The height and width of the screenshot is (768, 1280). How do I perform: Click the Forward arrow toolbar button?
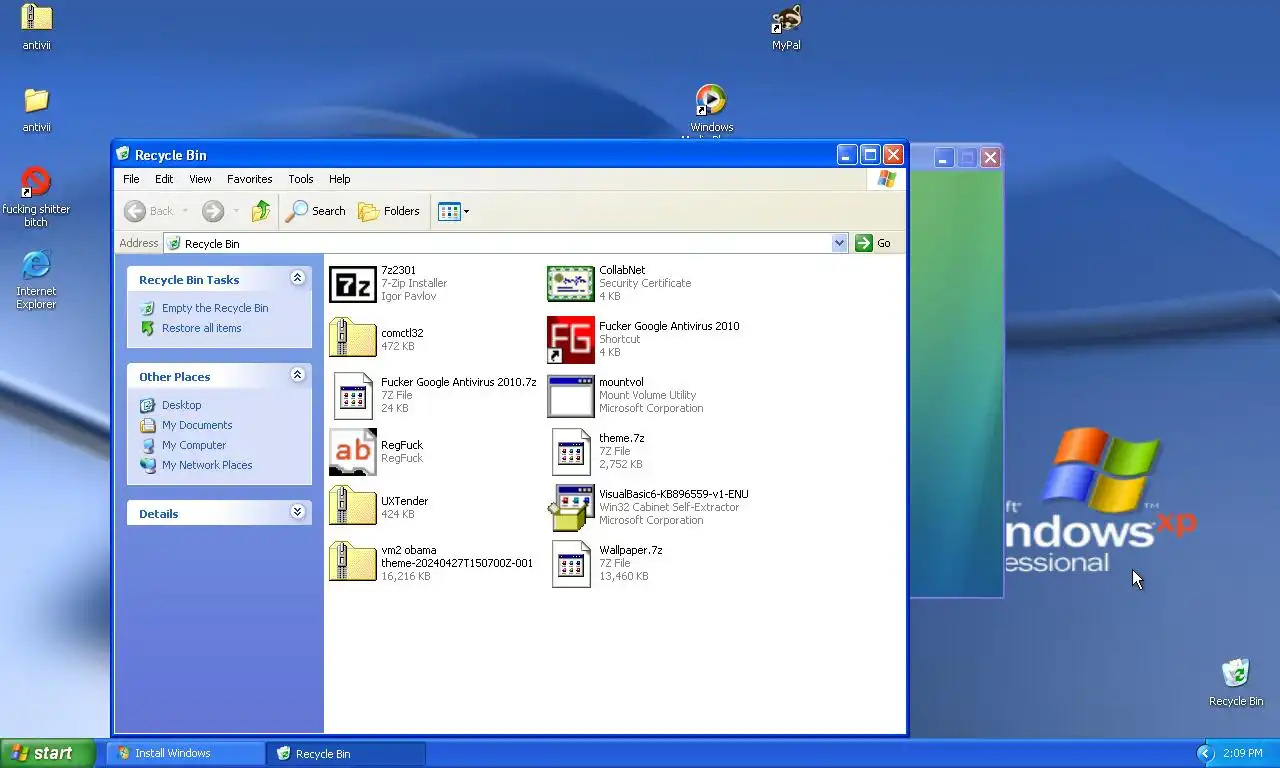[212, 211]
